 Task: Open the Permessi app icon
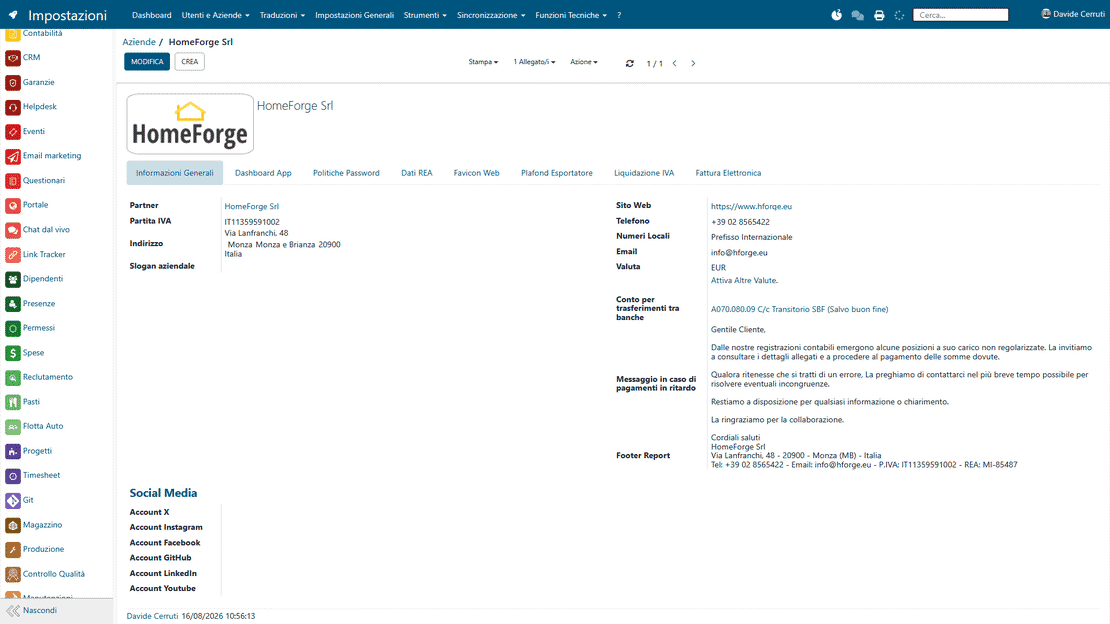coord(13,328)
